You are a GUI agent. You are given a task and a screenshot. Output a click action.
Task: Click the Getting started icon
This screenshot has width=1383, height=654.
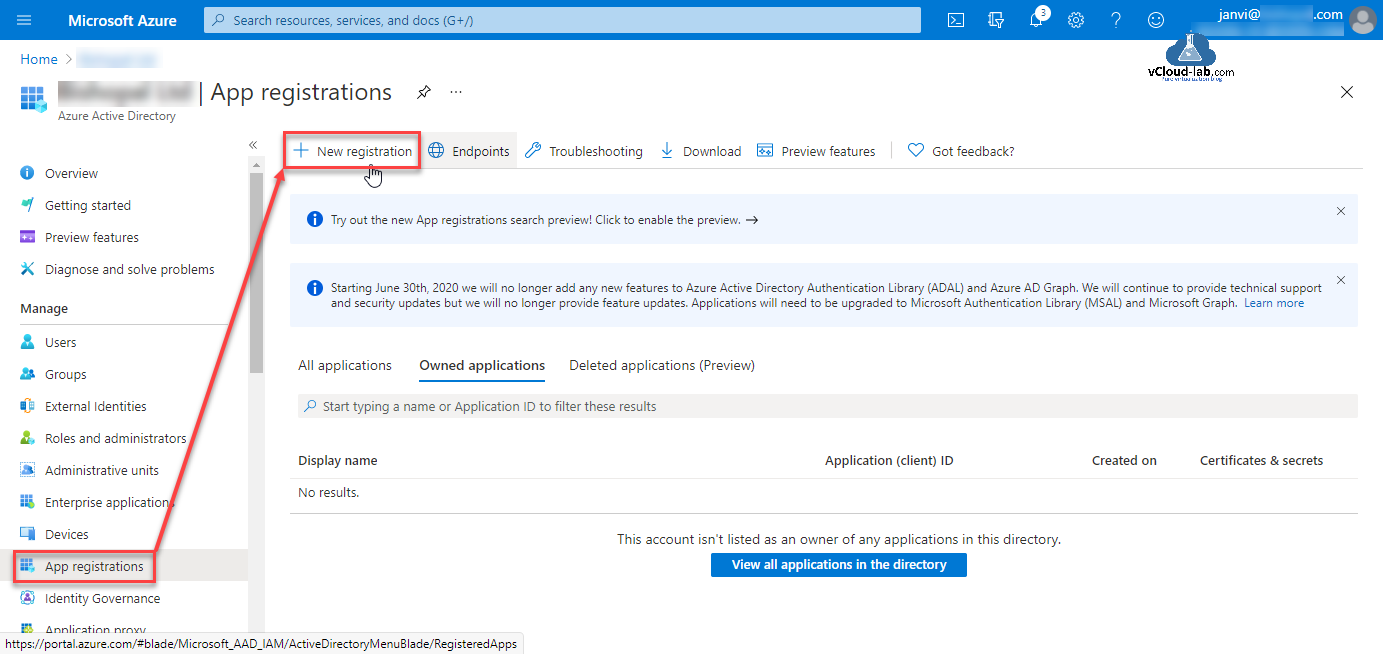[x=27, y=205]
